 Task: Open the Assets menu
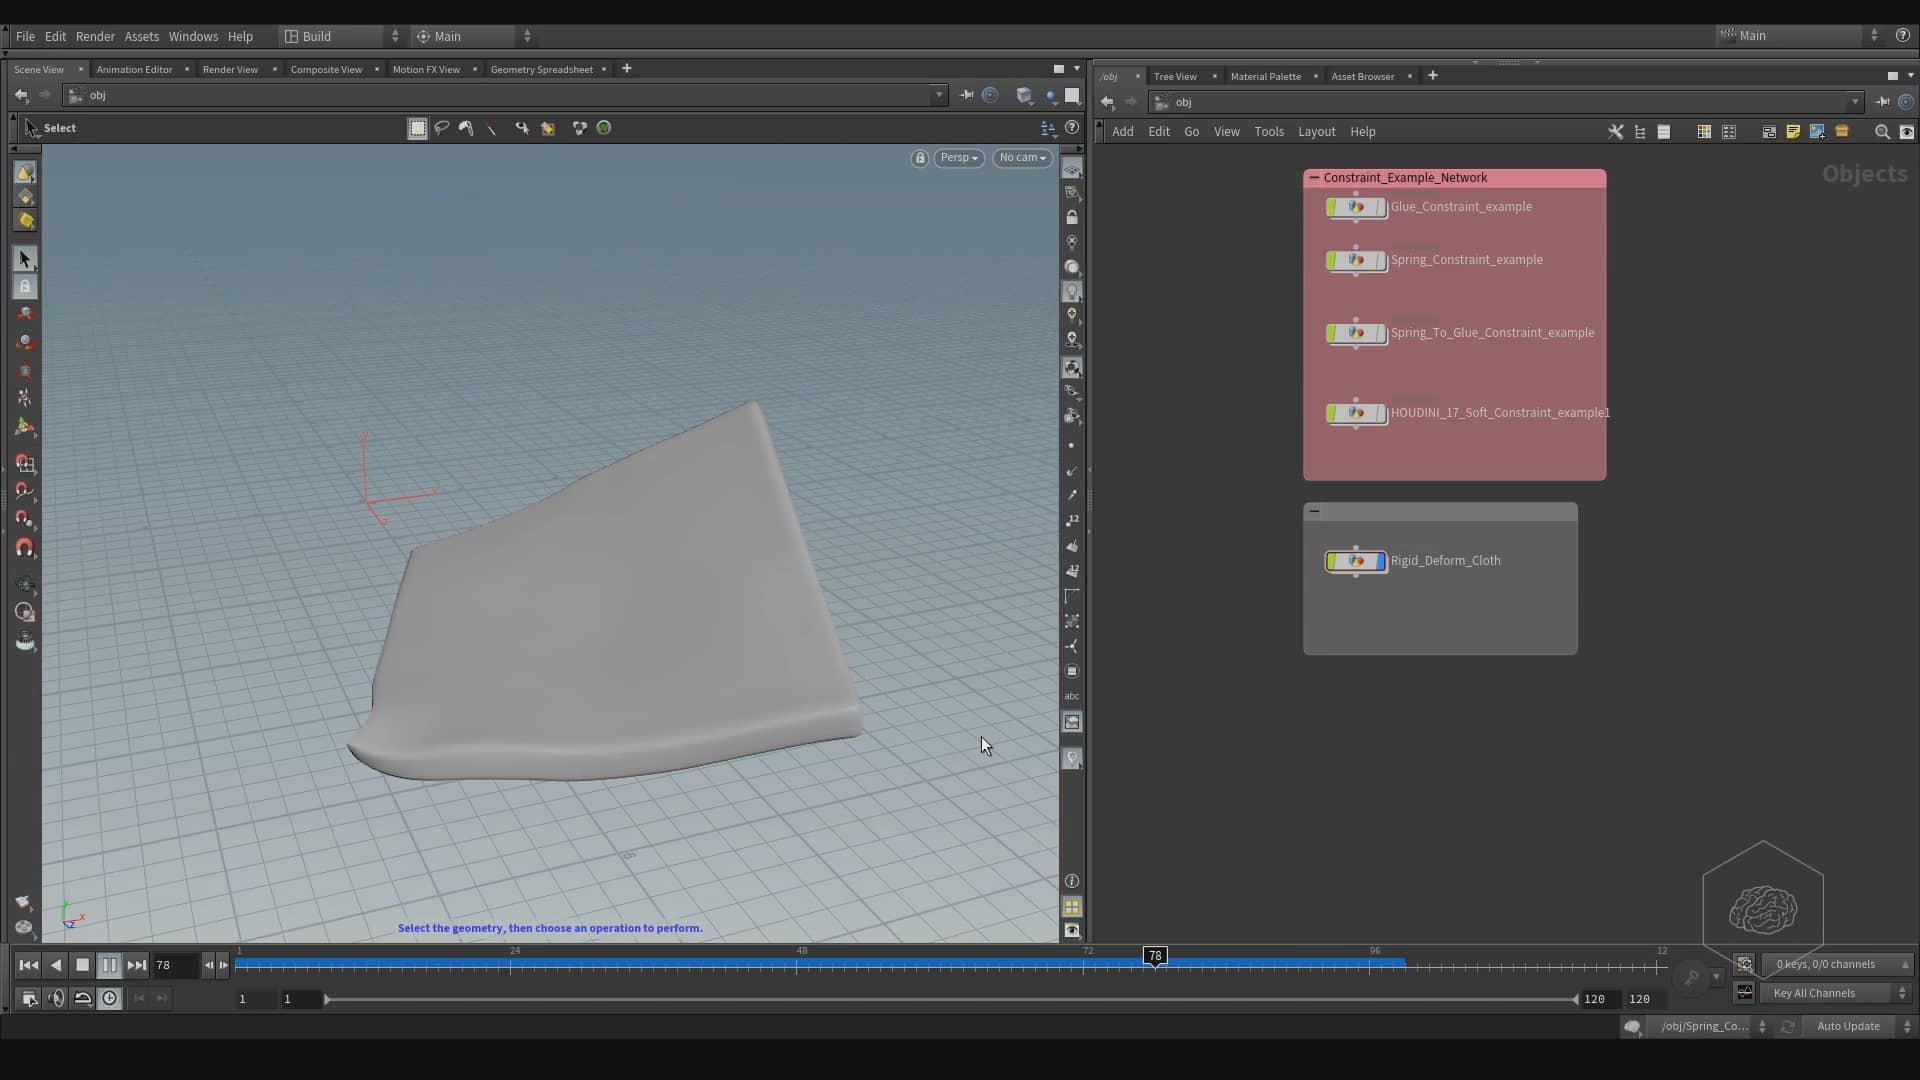(x=141, y=36)
